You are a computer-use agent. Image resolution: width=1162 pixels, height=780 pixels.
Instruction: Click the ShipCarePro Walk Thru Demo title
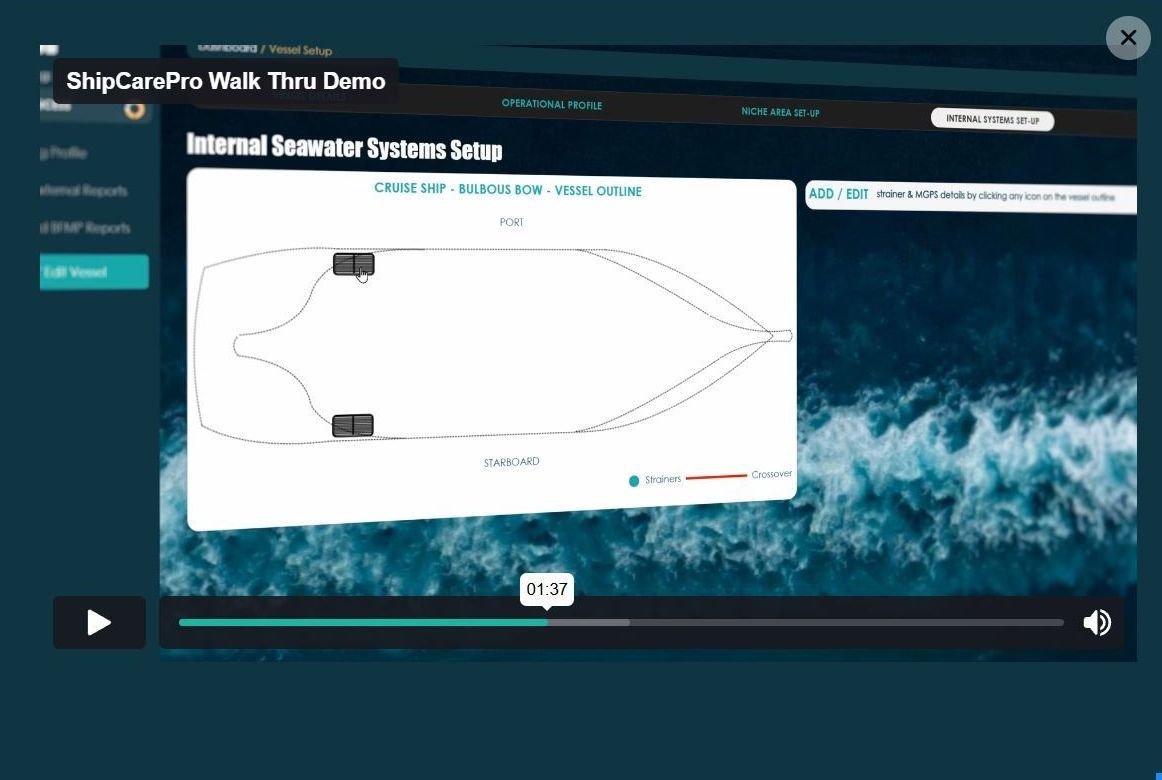(226, 81)
